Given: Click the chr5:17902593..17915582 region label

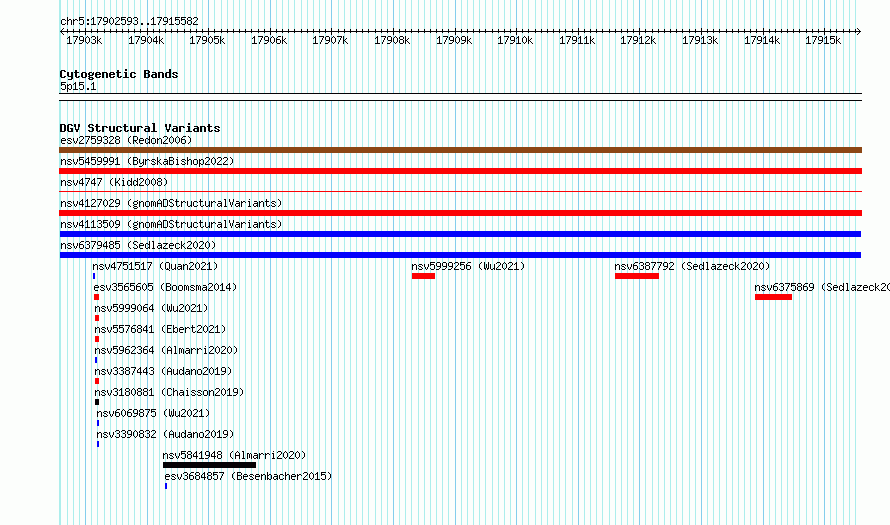Looking at the screenshot, I should click(129, 21).
